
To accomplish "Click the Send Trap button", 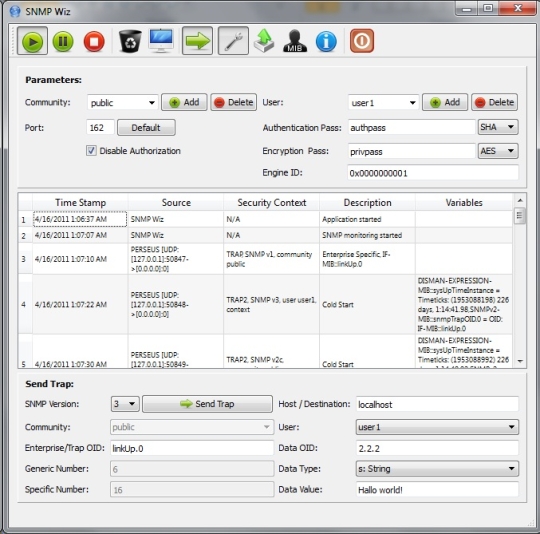I will tap(207, 404).
